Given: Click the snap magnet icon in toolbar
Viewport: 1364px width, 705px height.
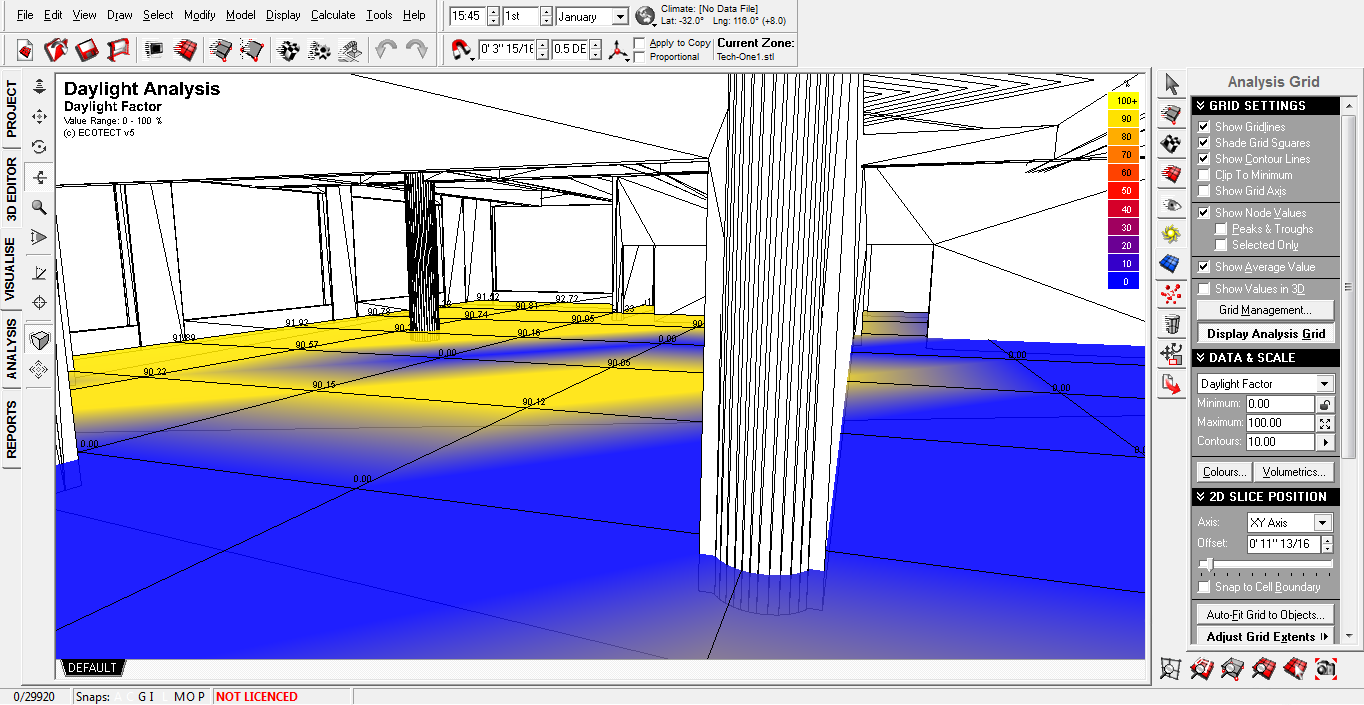Looking at the screenshot, I should (461, 49).
